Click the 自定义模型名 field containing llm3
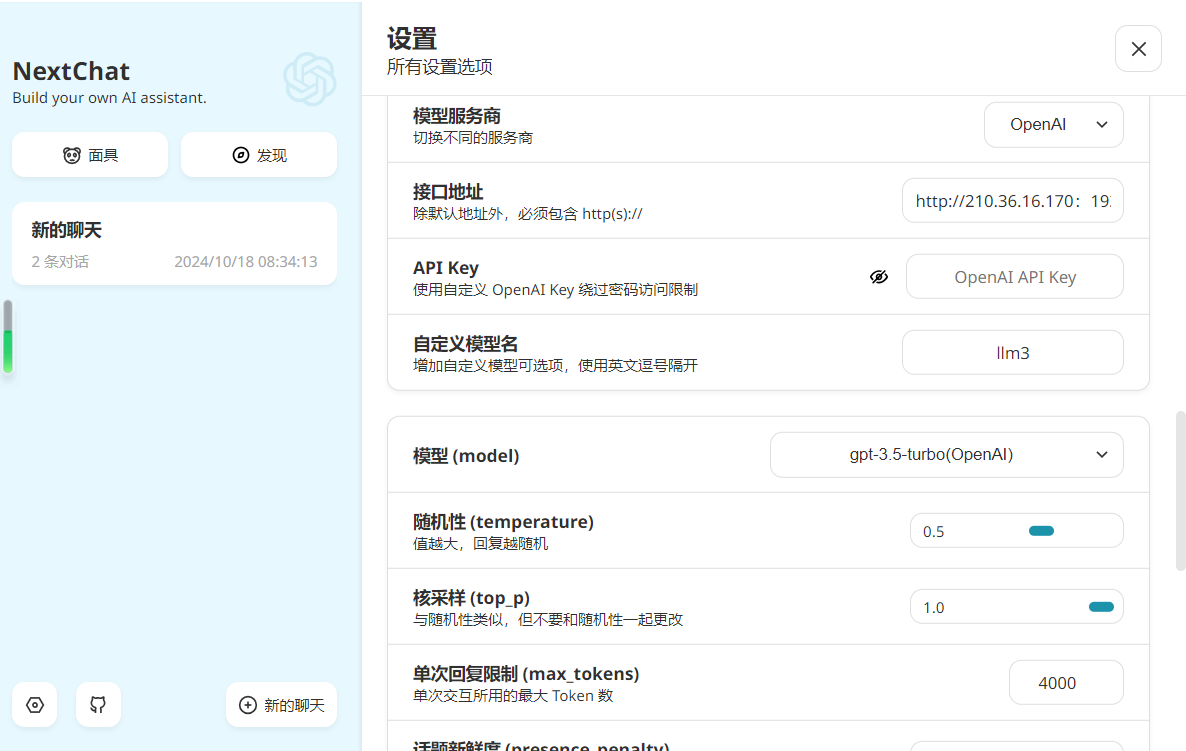1186x751 pixels. 1012,353
